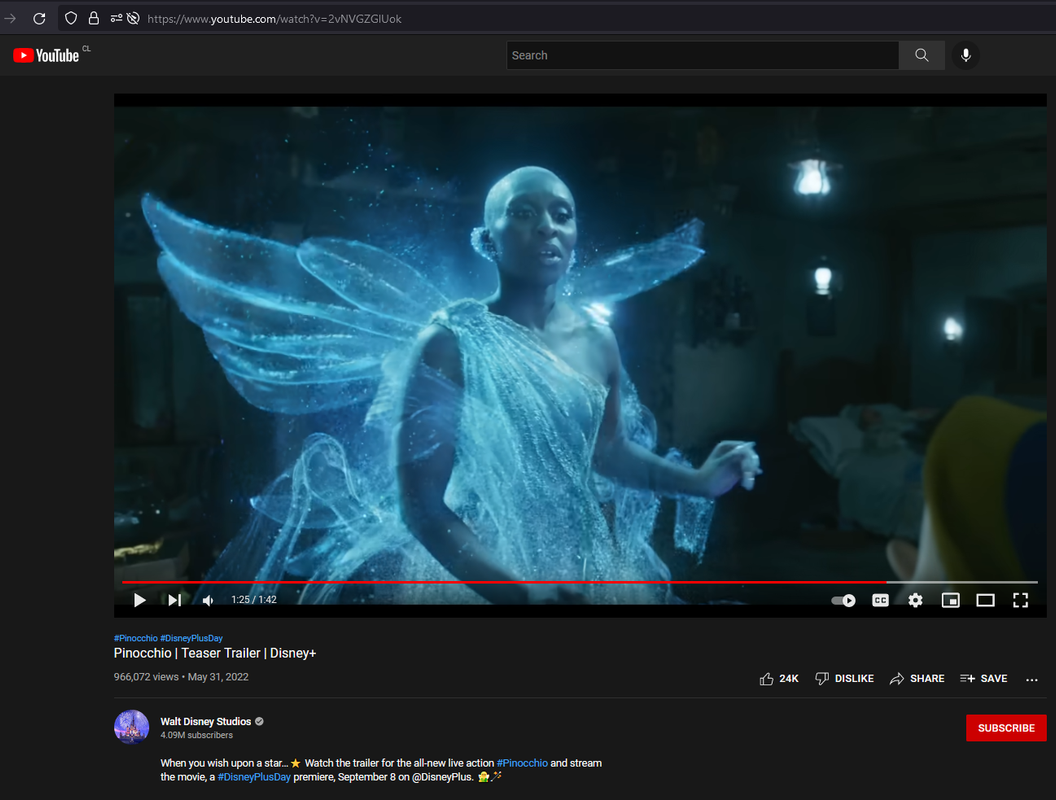This screenshot has width=1056, height=800.
Task: Open the site permissions icon in address bar
Action: coord(117,19)
